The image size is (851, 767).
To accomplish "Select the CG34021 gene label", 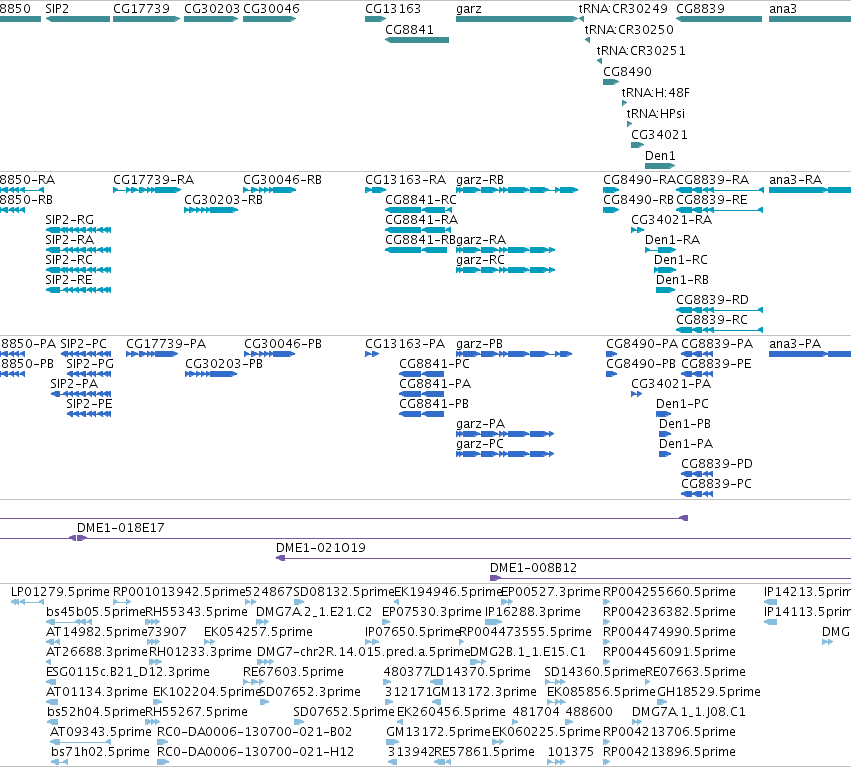I will pos(659,135).
